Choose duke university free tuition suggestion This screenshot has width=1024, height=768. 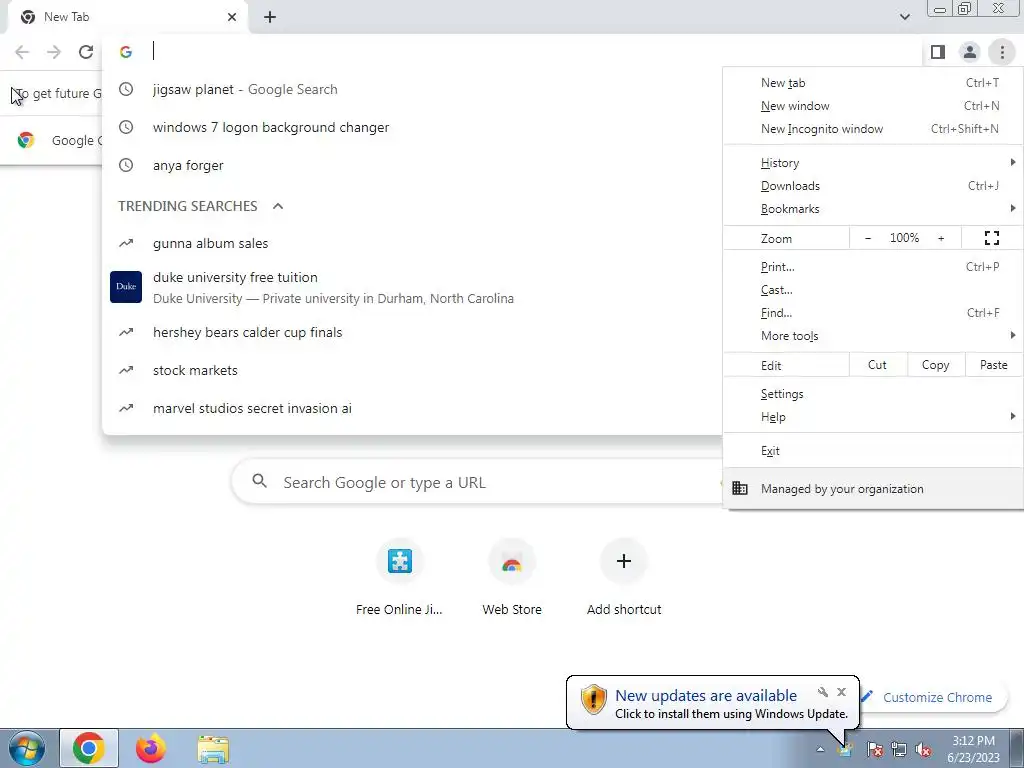pos(412,287)
